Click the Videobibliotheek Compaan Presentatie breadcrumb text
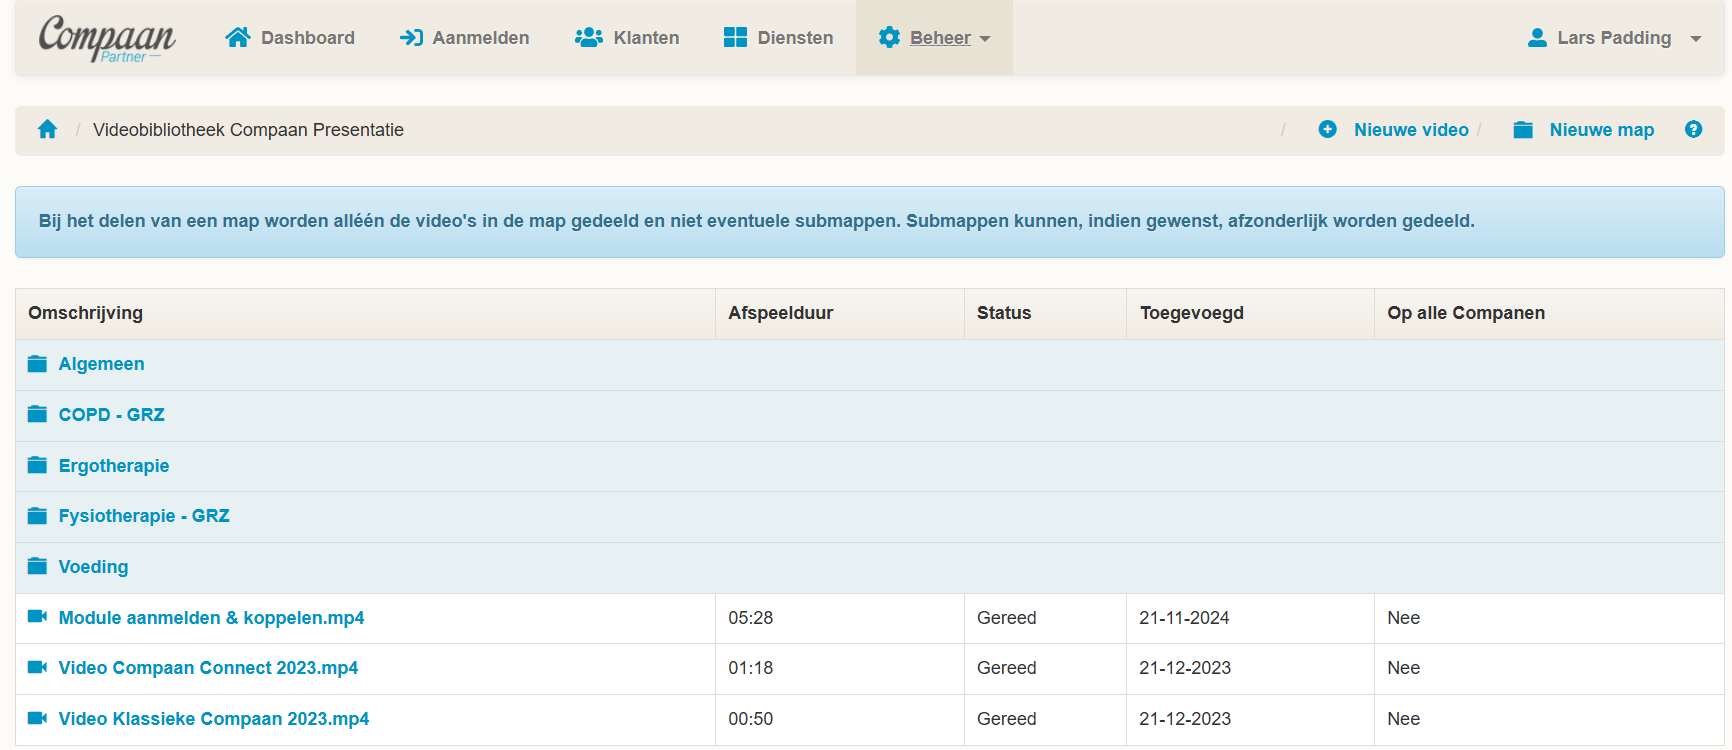 pyautogui.click(x=248, y=130)
